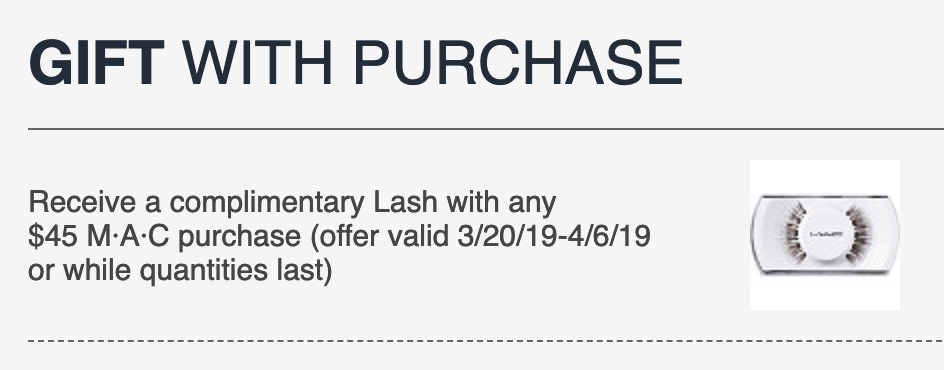Click the $45 purchase amount
Screen dimensions: 944x370
pos(53,236)
